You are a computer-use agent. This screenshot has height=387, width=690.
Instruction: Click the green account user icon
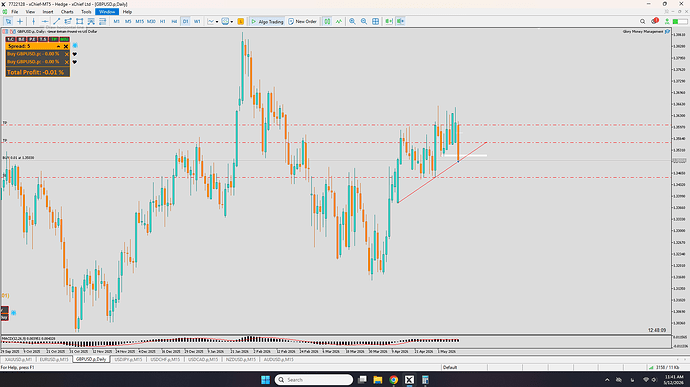(x=667, y=21)
